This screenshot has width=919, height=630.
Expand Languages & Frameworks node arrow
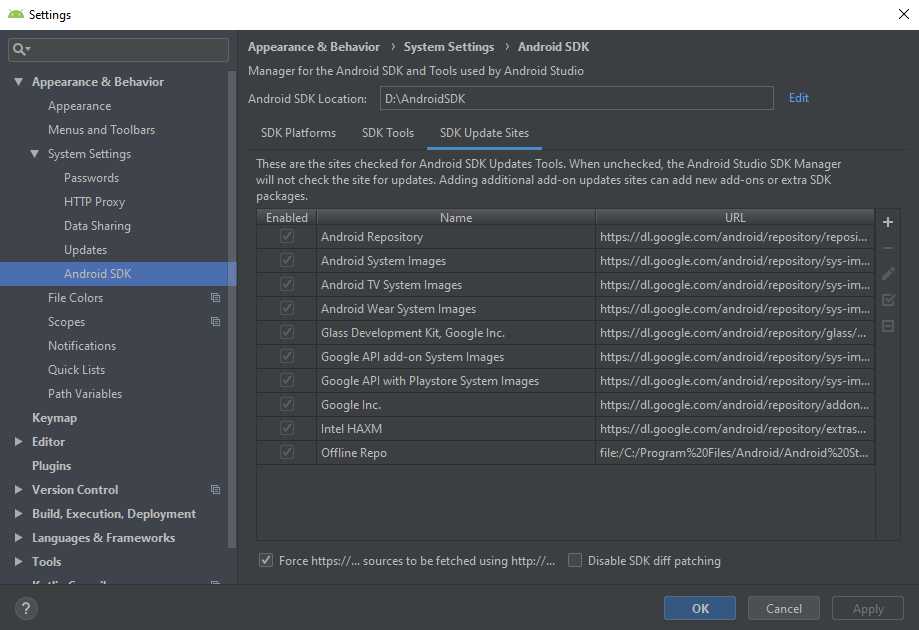(x=19, y=537)
